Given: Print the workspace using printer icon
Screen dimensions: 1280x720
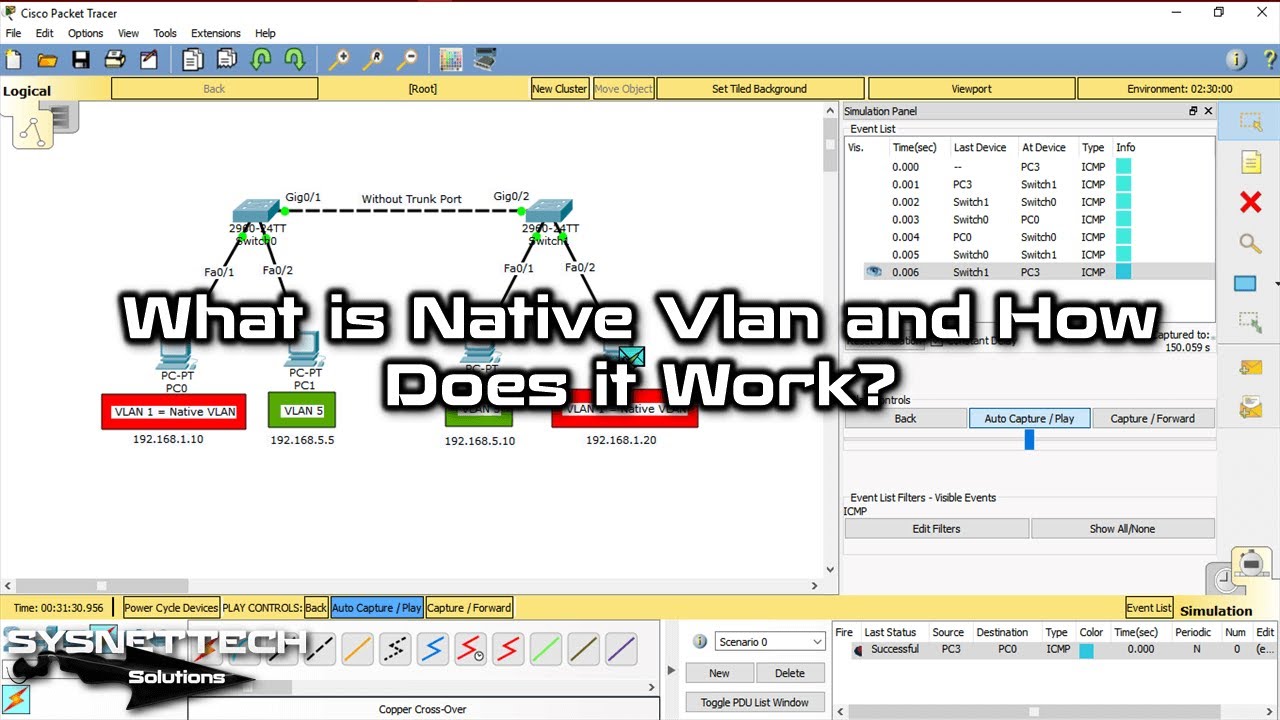Looking at the screenshot, I should click(x=114, y=60).
